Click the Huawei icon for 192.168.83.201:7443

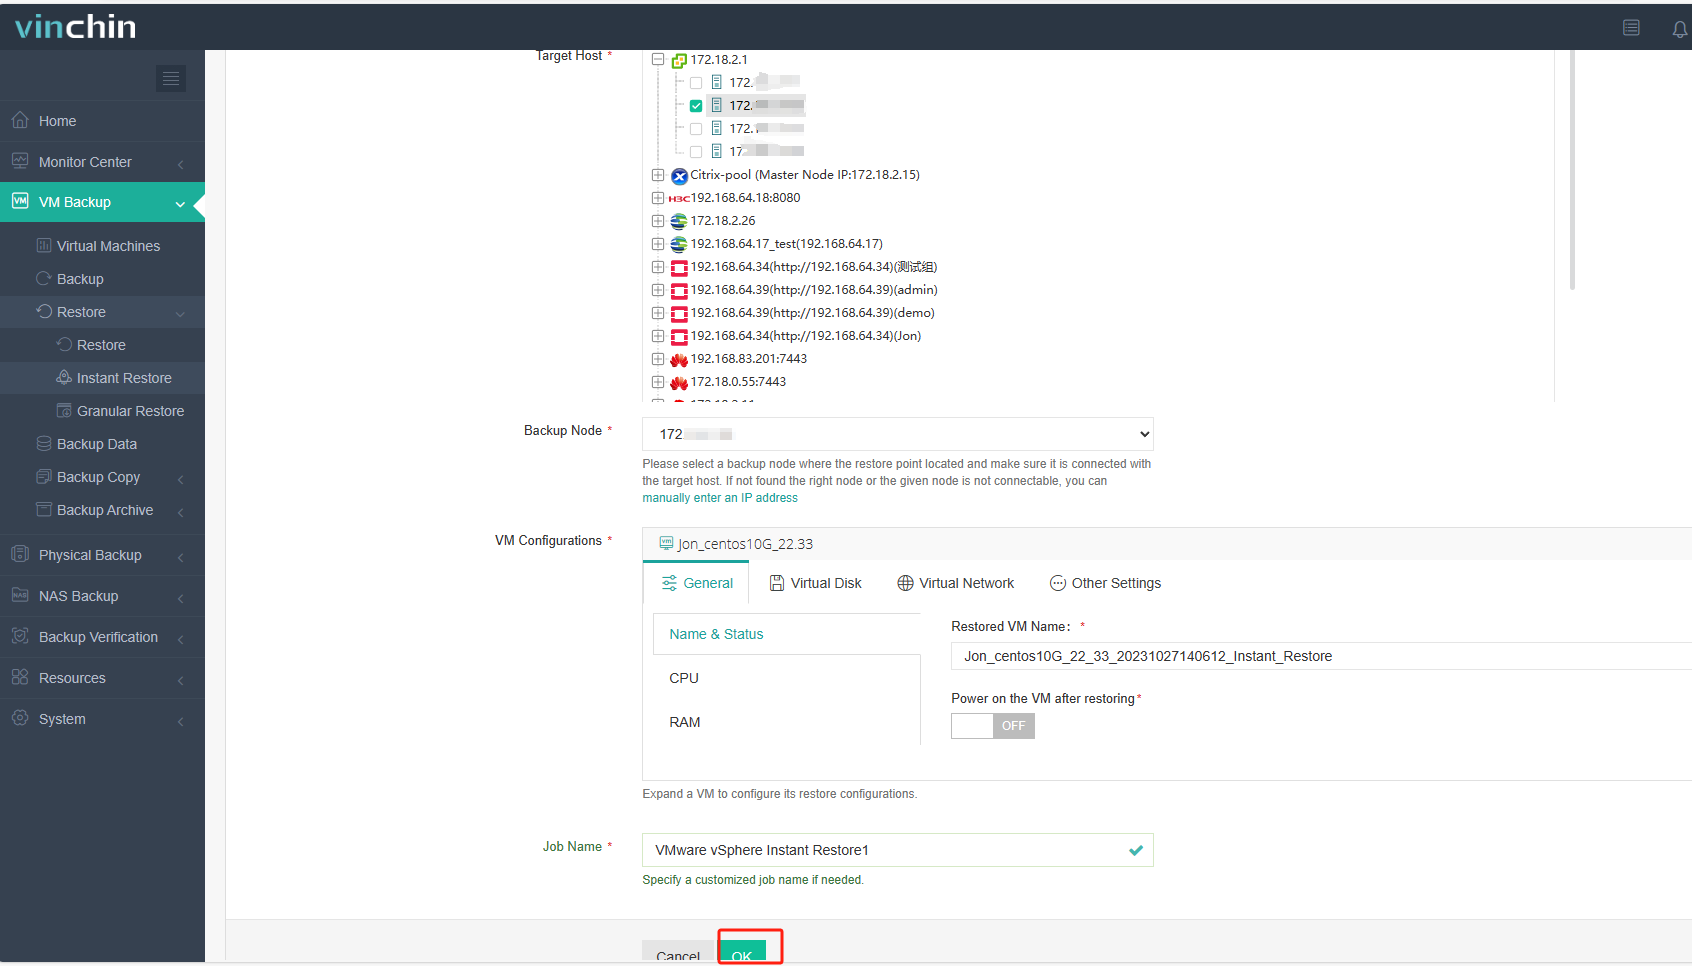click(x=679, y=359)
